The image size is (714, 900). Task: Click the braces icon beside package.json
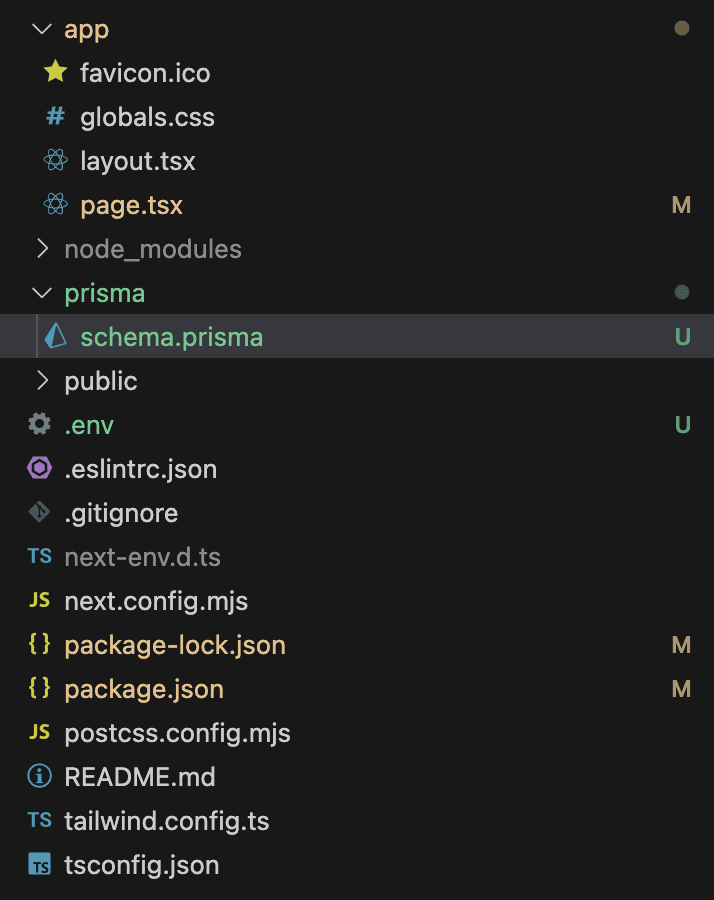(40, 689)
